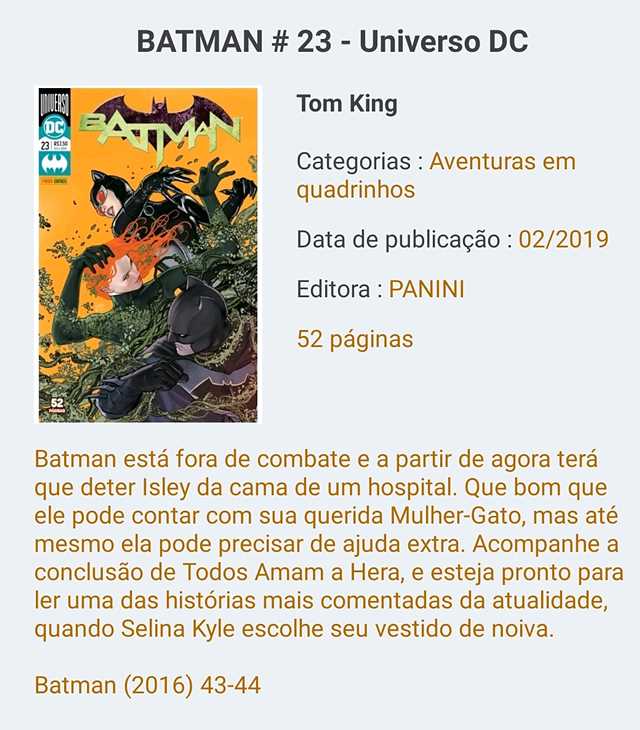
Task: Click the green Batman logo on cover
Action: click(161, 132)
